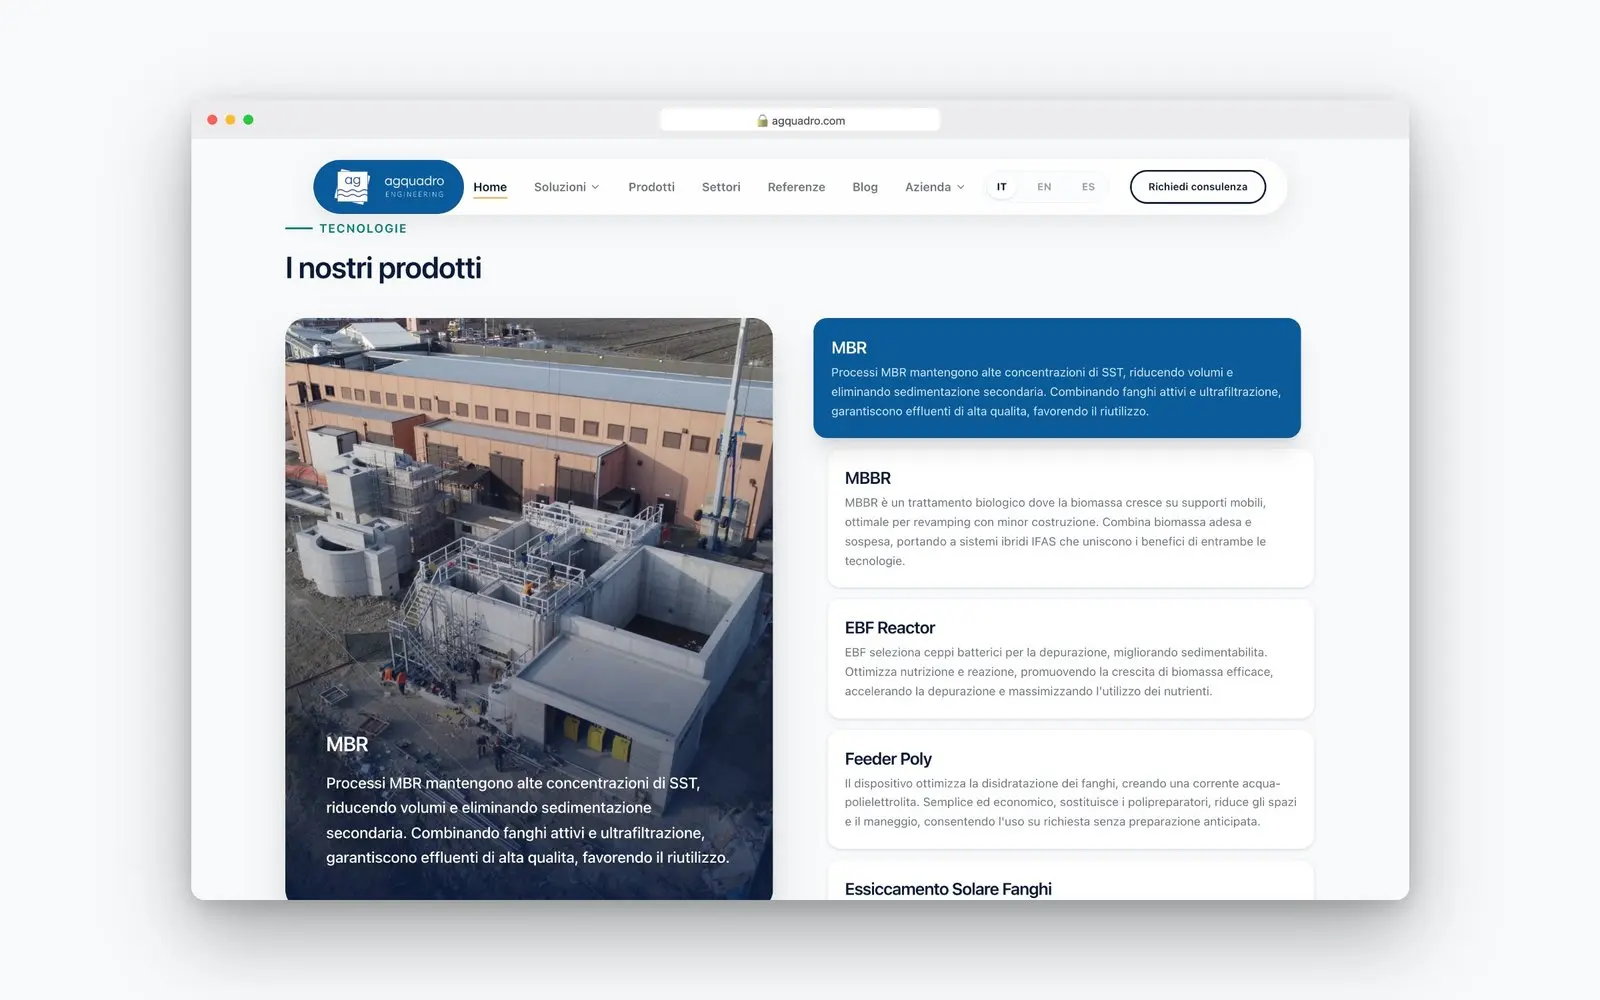This screenshot has height=1000, width=1600.
Task: Expand the Azienda dropdown menu
Action: 935,187
